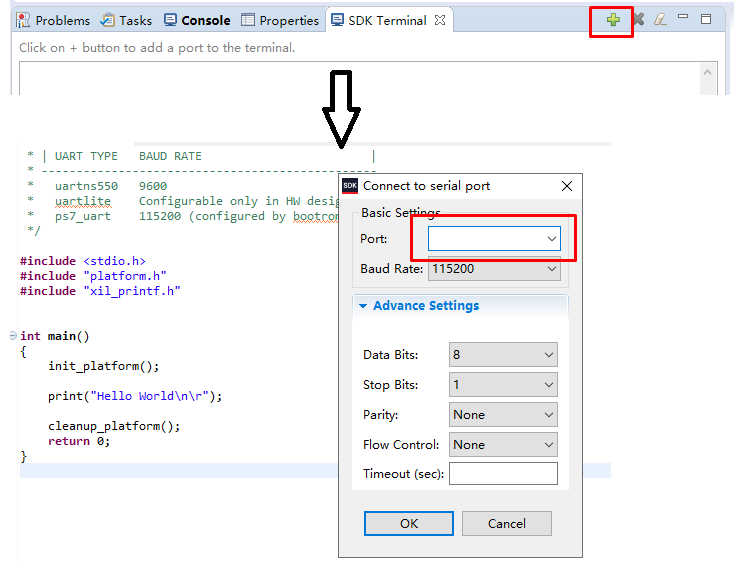Click the Cancel button
Viewport: 743px width, 565px height.
pos(507,523)
